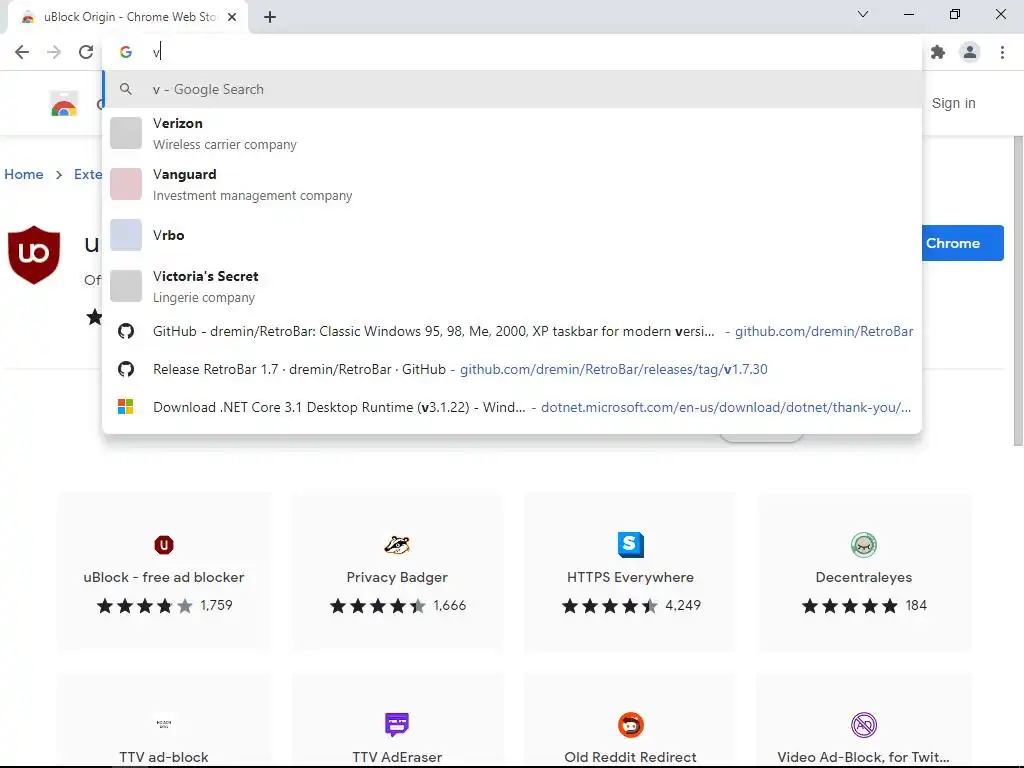The height and width of the screenshot is (768, 1024).
Task: Select the 'v - Google Search' suggestion
Action: click(512, 89)
